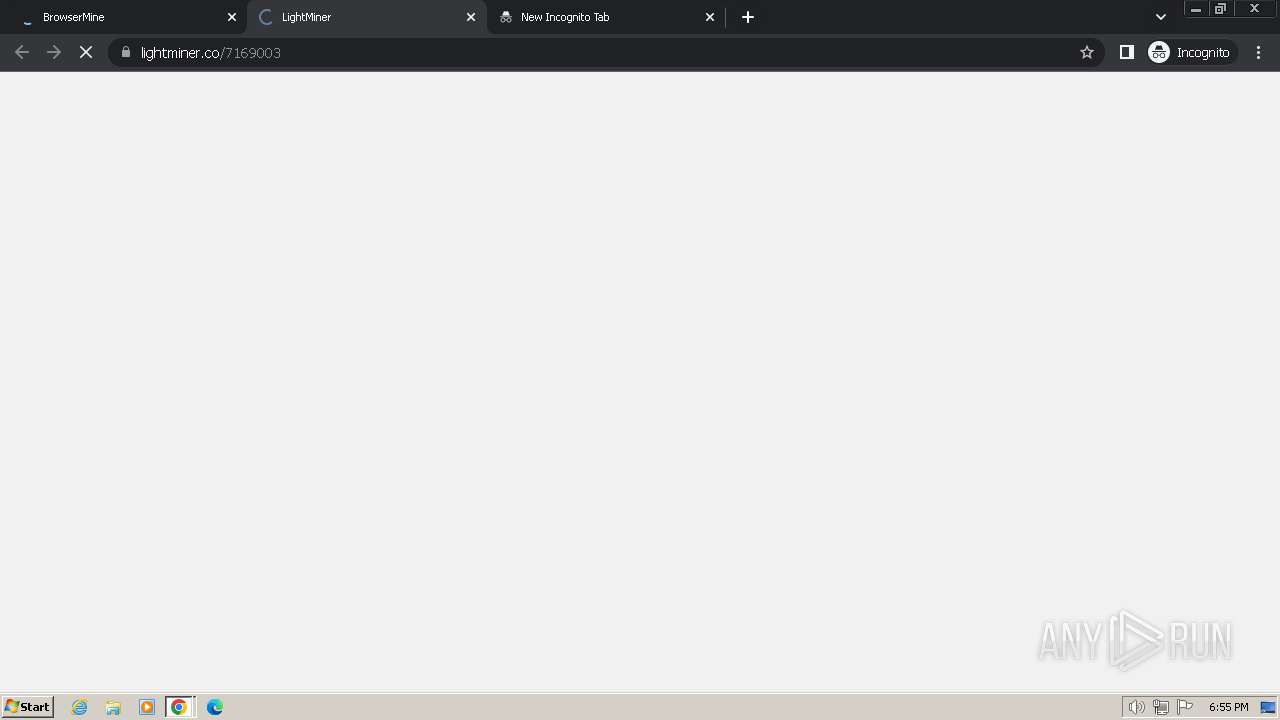Launch Windows Media Player from taskbar
This screenshot has height=720, width=1280.
click(x=147, y=707)
